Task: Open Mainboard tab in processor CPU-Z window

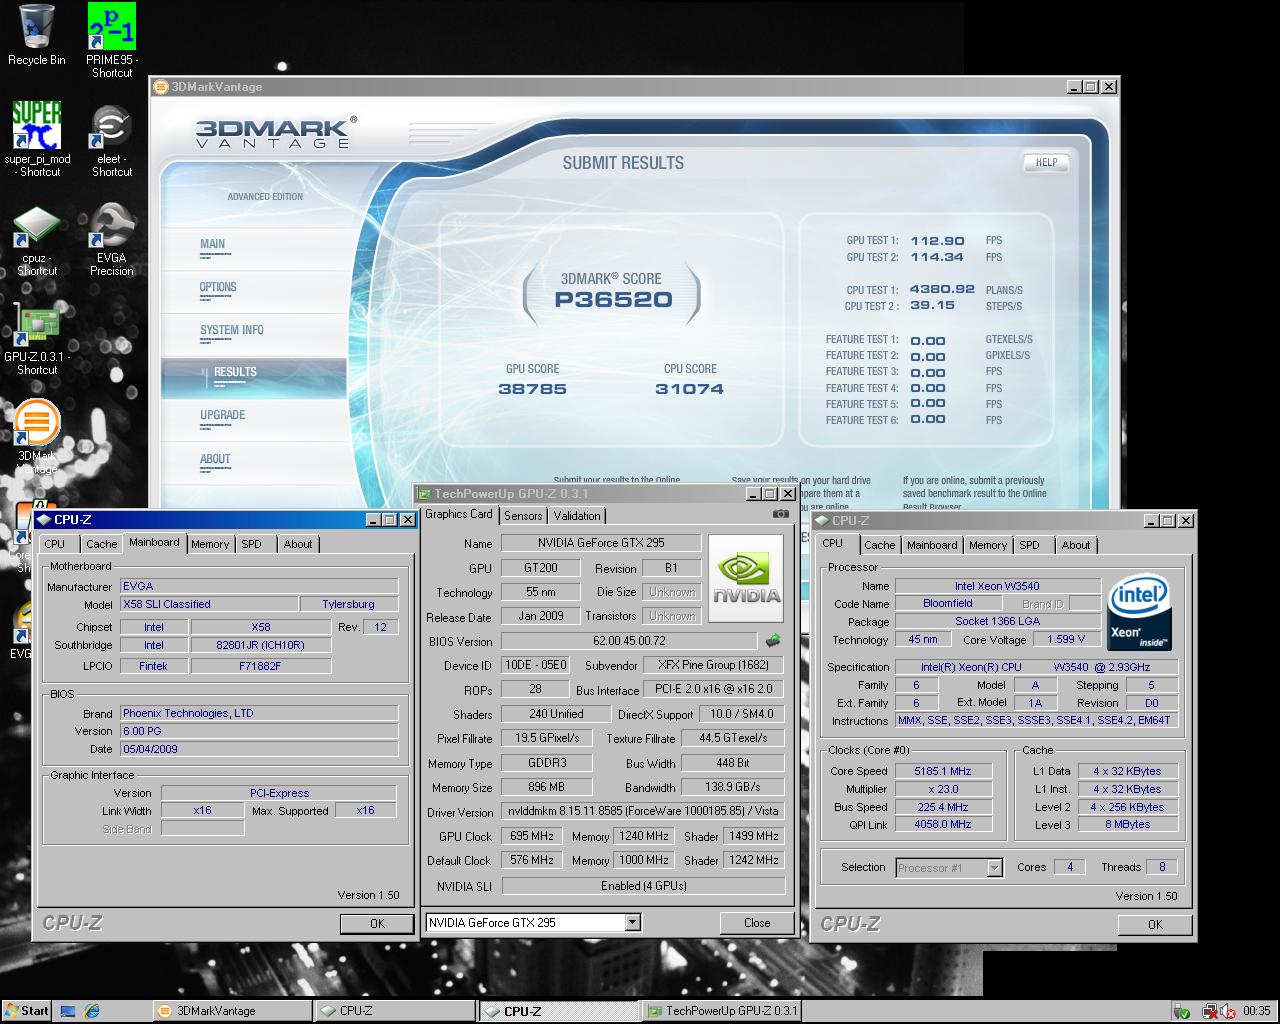Action: 932,545
